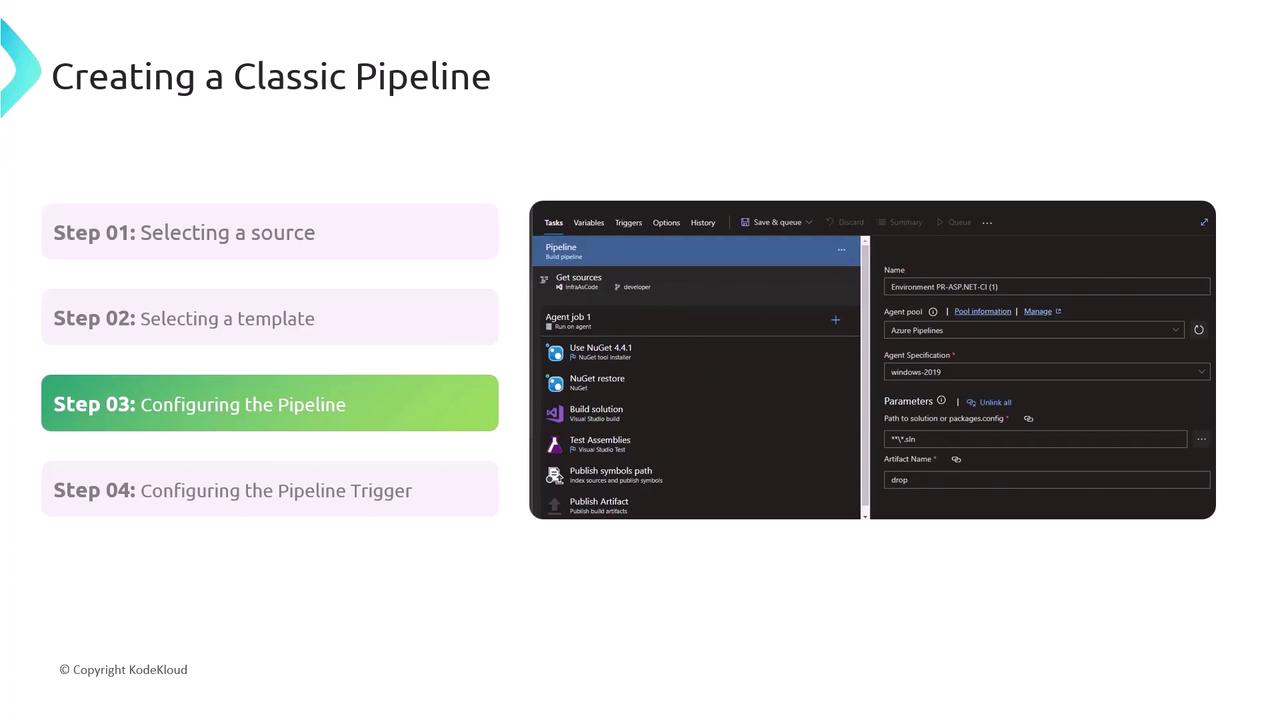Click the Publish symbols path icon
The image size is (1280, 720).
point(555,475)
